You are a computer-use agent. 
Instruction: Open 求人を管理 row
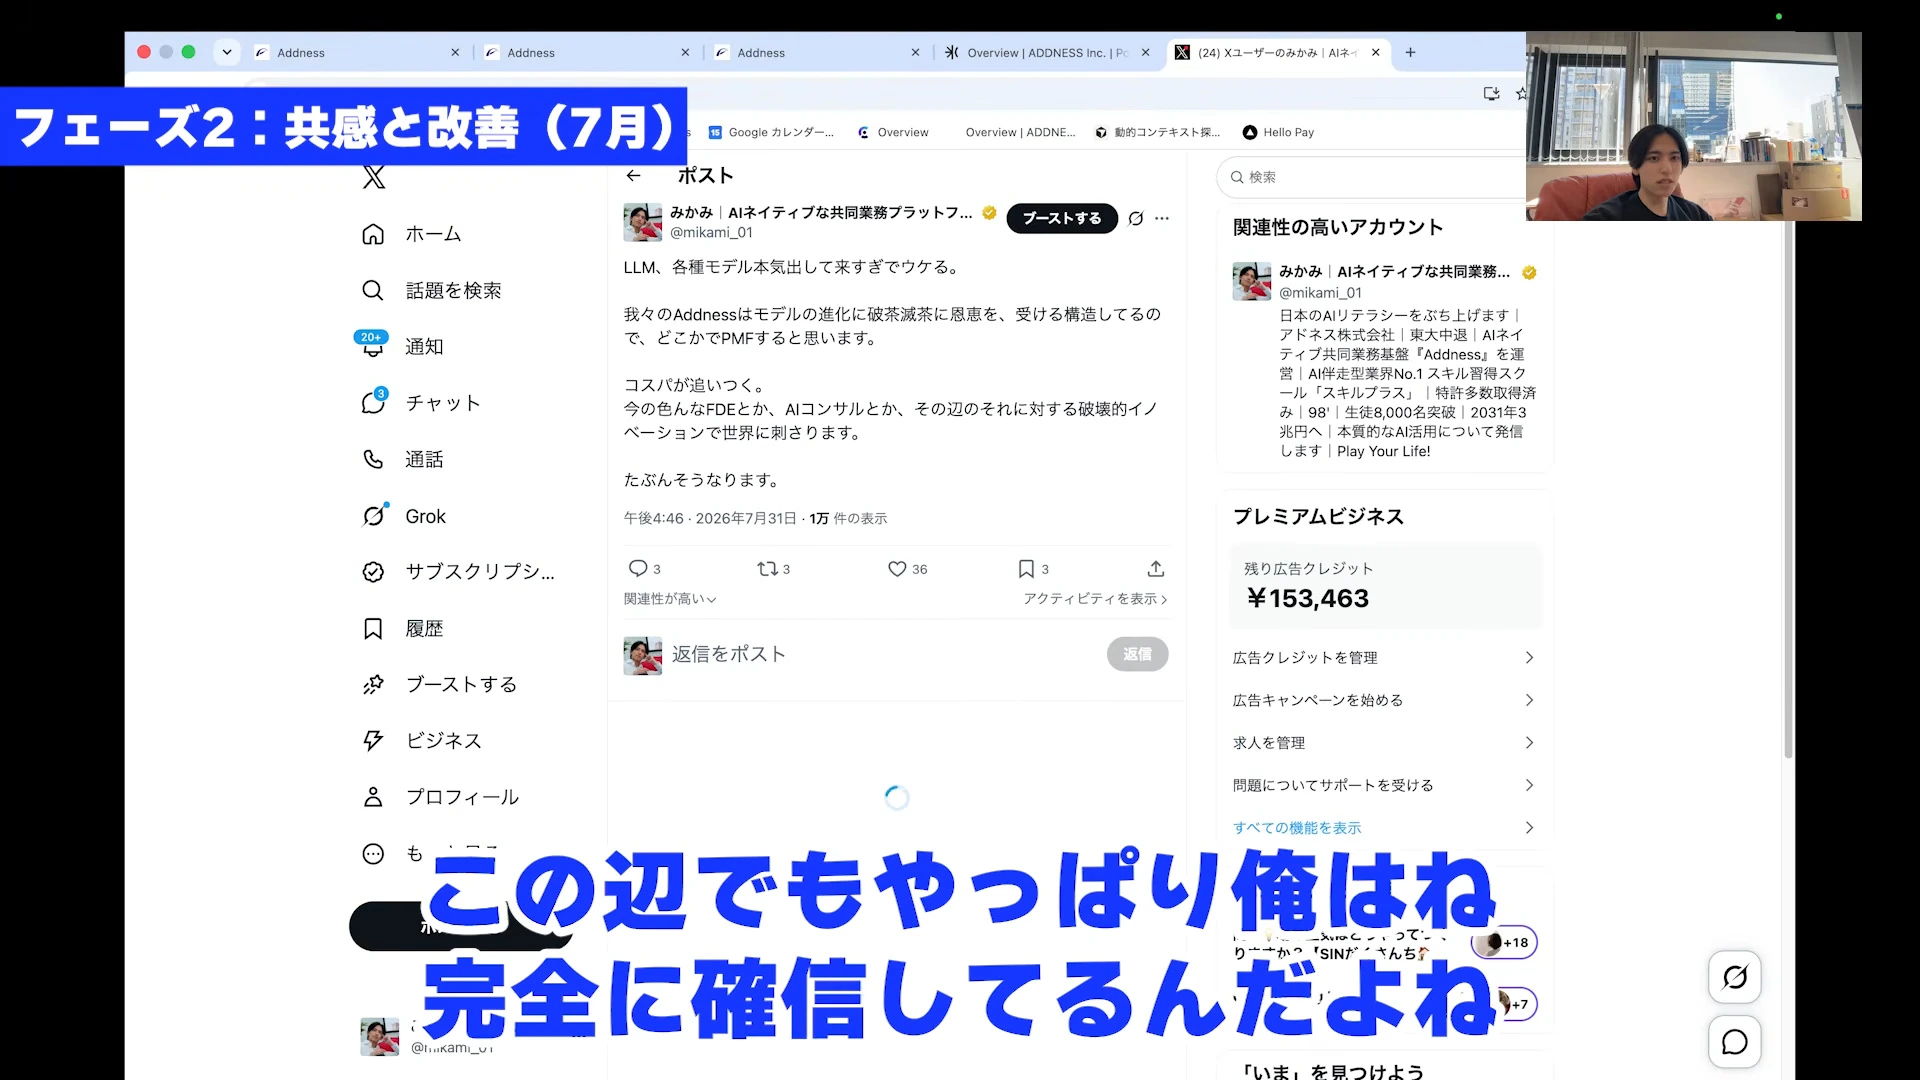point(1384,743)
